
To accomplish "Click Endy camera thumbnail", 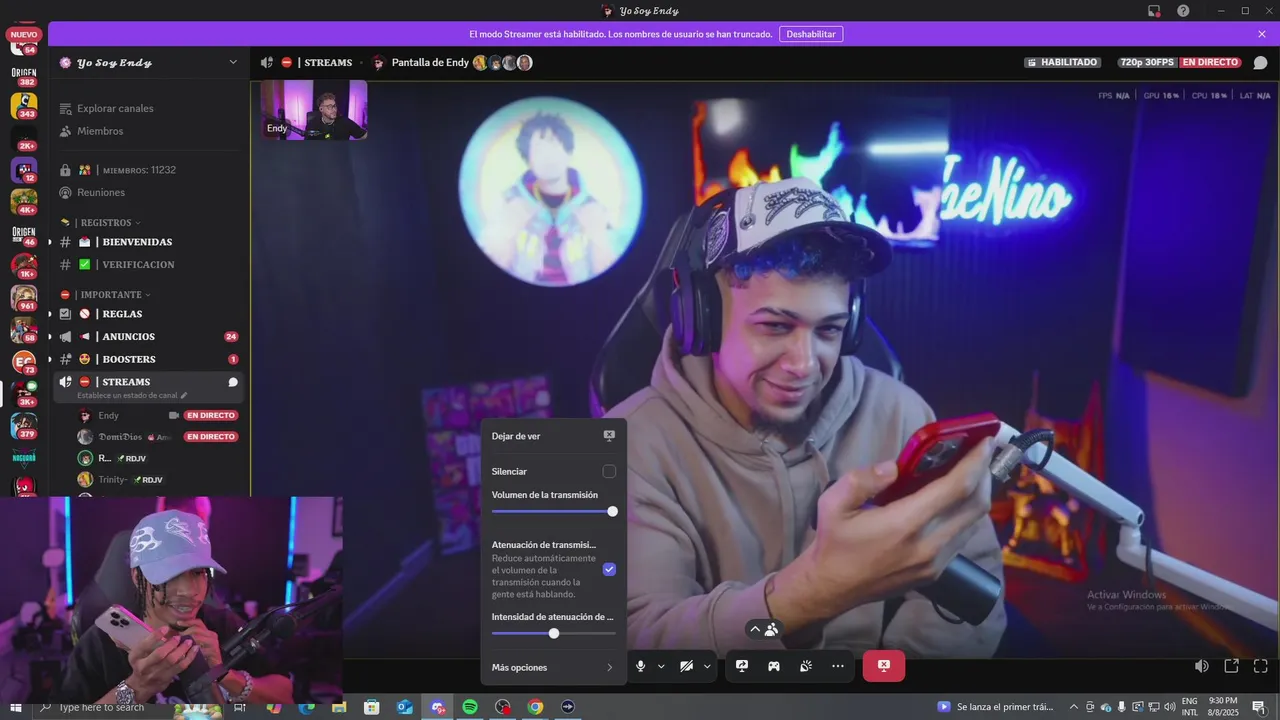I will click(314, 110).
